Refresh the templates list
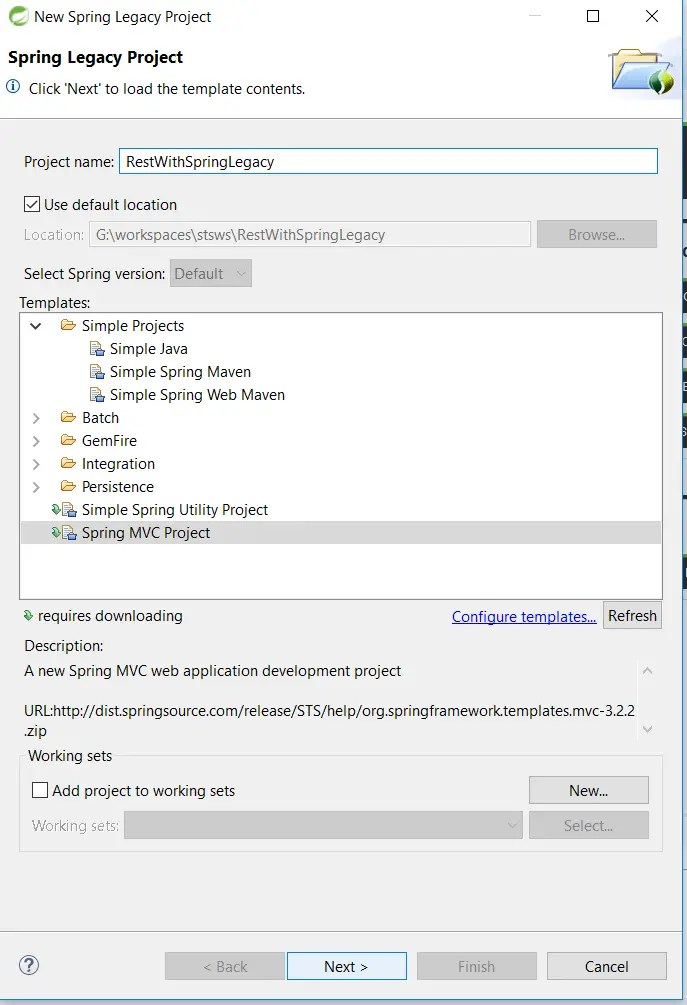Screen dimensions: 687x1005 (x=632, y=615)
